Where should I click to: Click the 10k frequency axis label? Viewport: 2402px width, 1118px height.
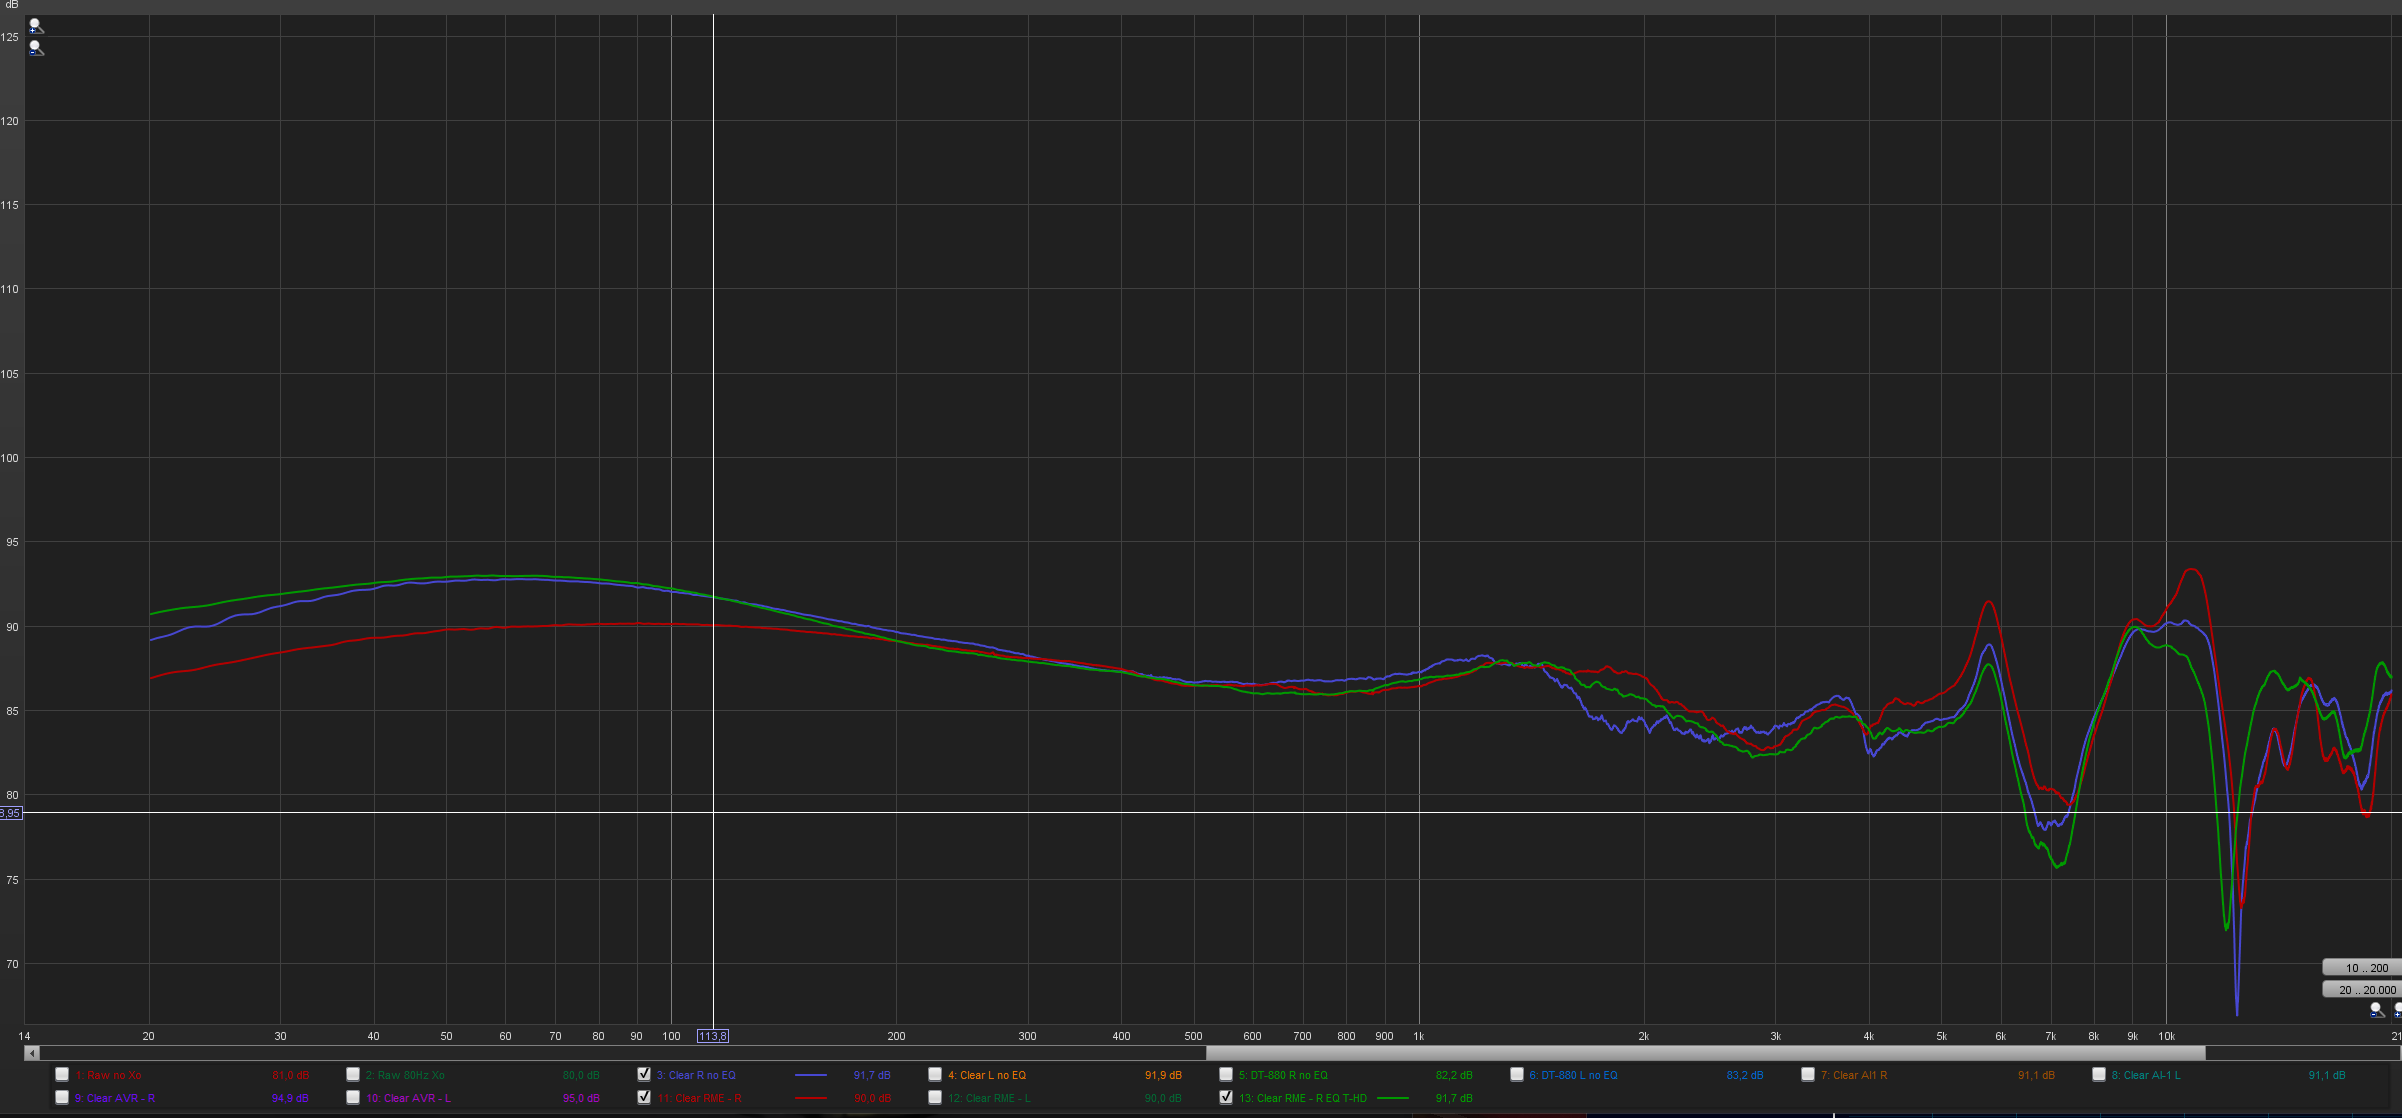pyautogui.click(x=2166, y=1036)
